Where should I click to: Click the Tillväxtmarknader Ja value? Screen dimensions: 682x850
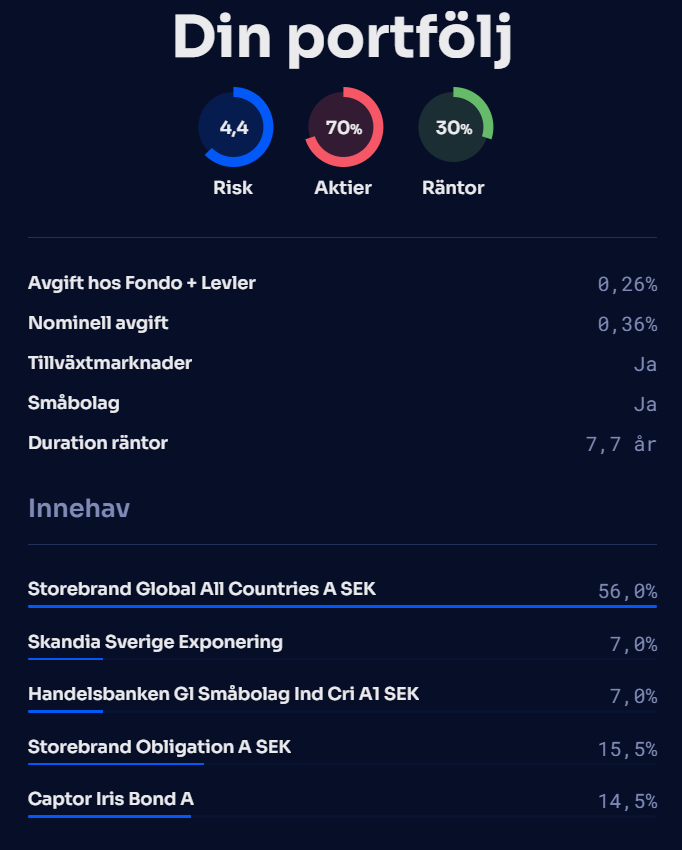[x=644, y=364]
